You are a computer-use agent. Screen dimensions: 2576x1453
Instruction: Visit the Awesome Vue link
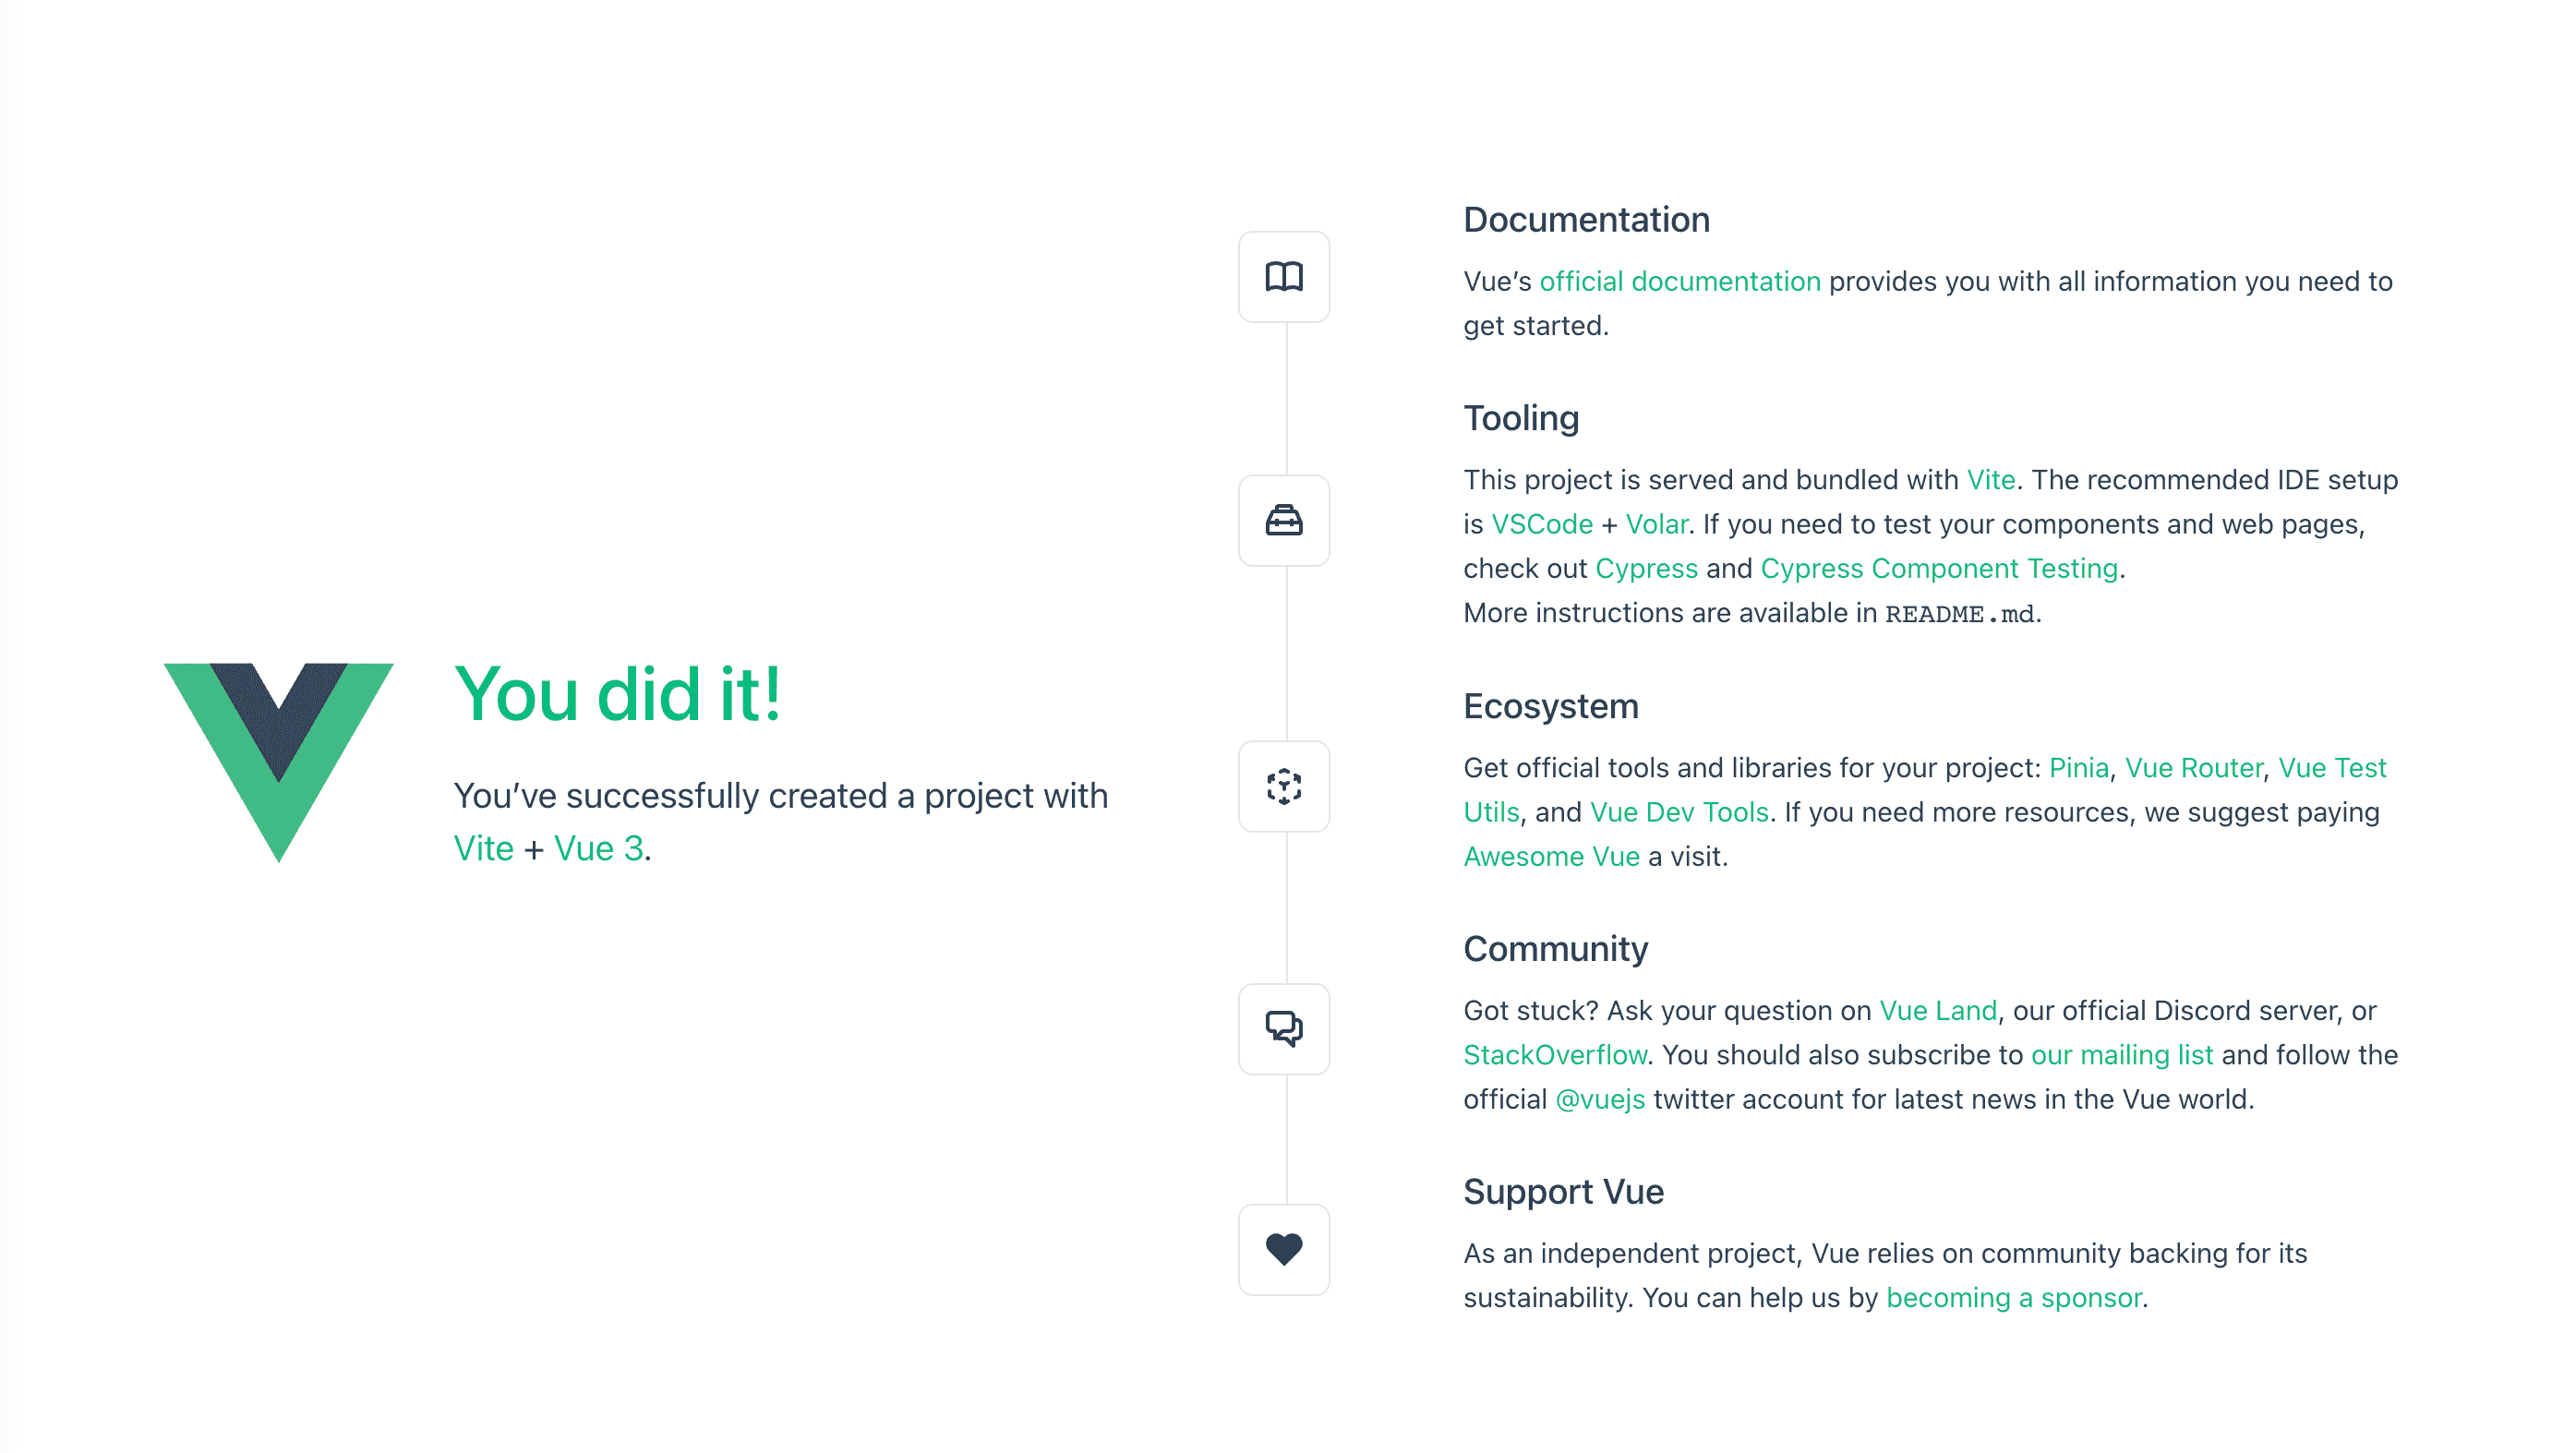1551,857
